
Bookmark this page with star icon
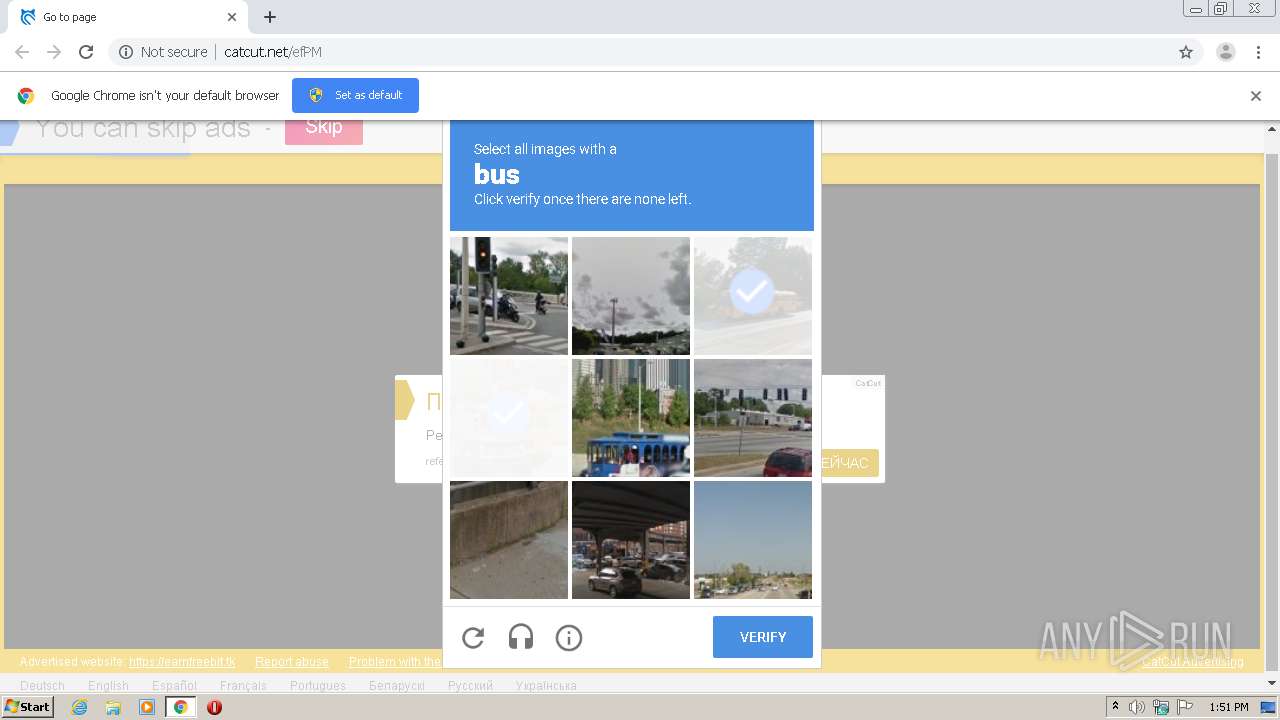pyautogui.click(x=1186, y=52)
